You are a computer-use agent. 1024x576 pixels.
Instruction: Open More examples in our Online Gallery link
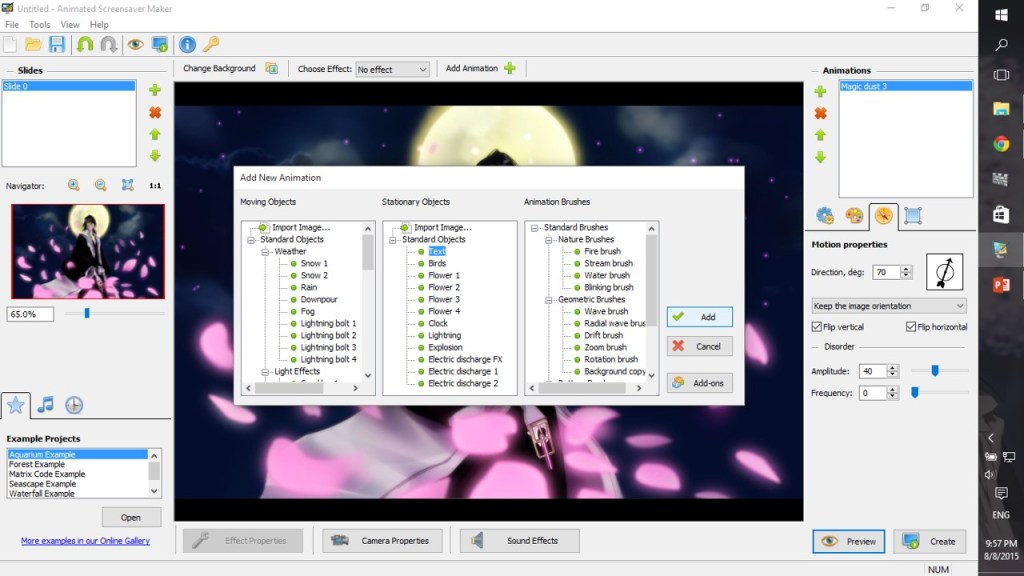86,541
